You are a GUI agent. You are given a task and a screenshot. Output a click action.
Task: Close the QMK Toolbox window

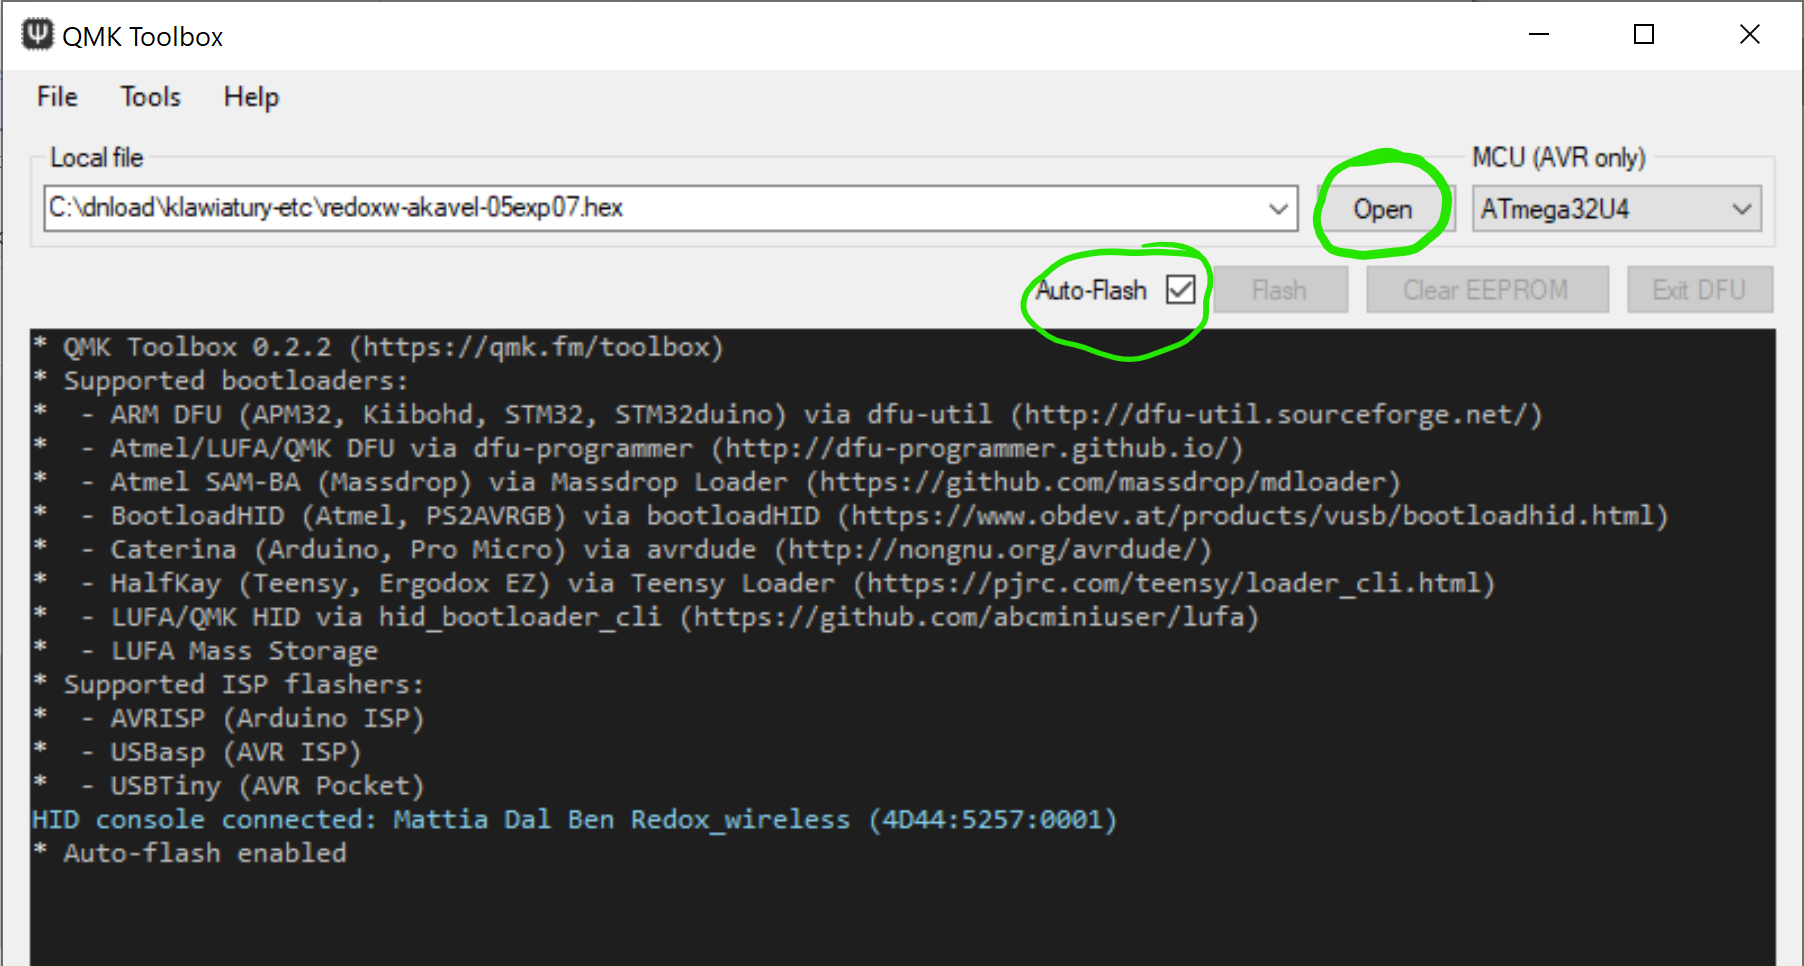pyautogui.click(x=1749, y=35)
